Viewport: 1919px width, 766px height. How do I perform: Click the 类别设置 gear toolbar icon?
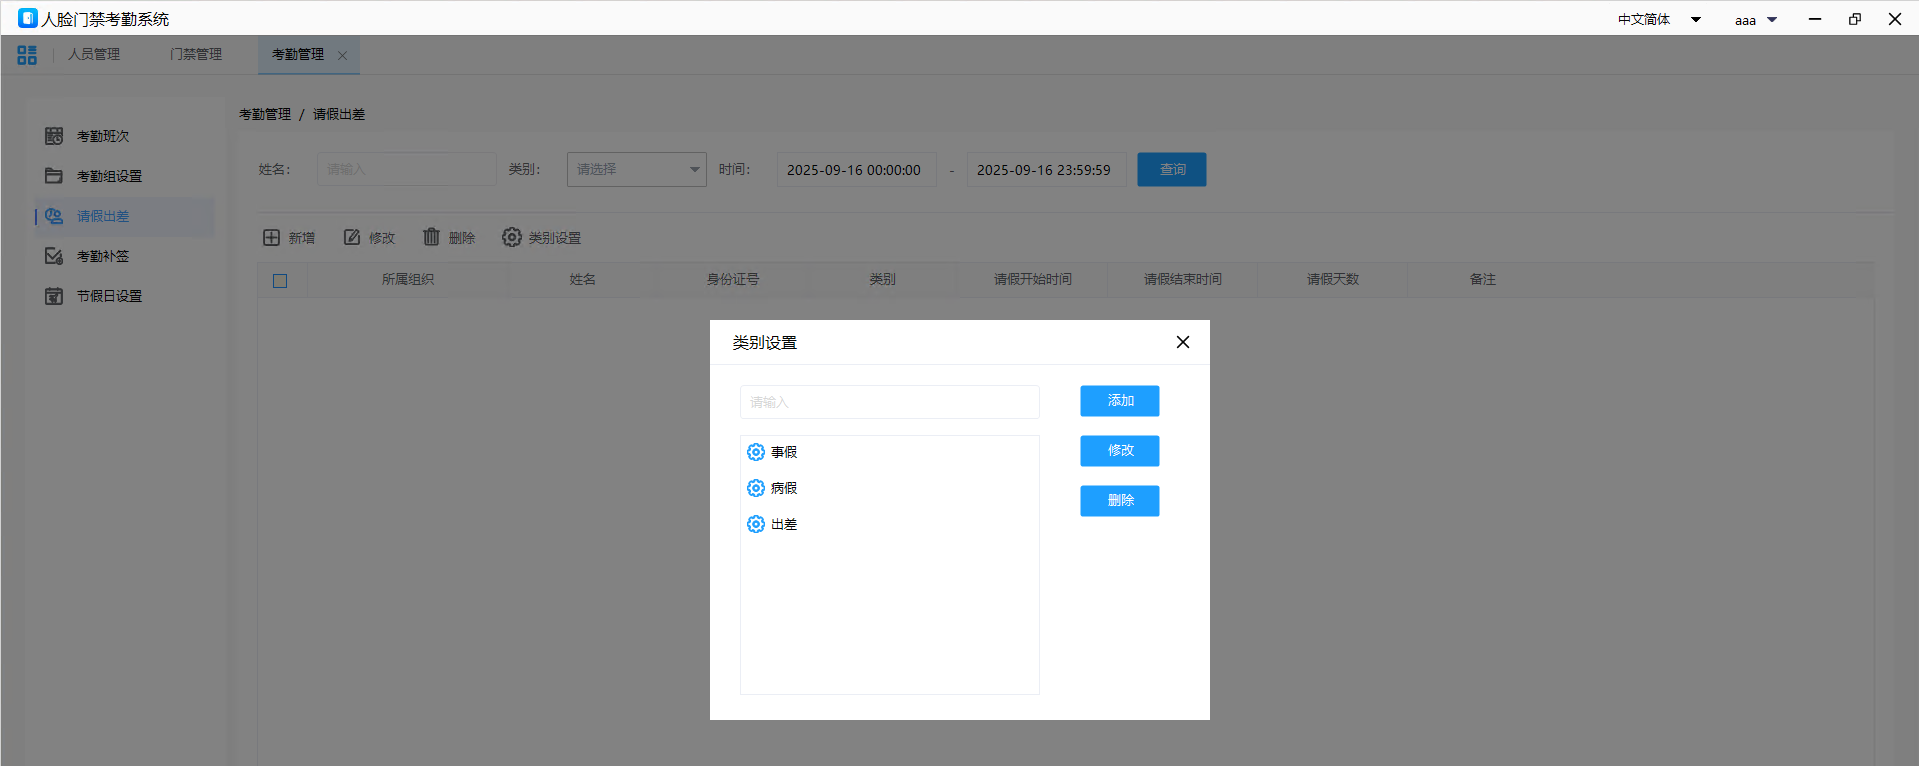pos(512,237)
